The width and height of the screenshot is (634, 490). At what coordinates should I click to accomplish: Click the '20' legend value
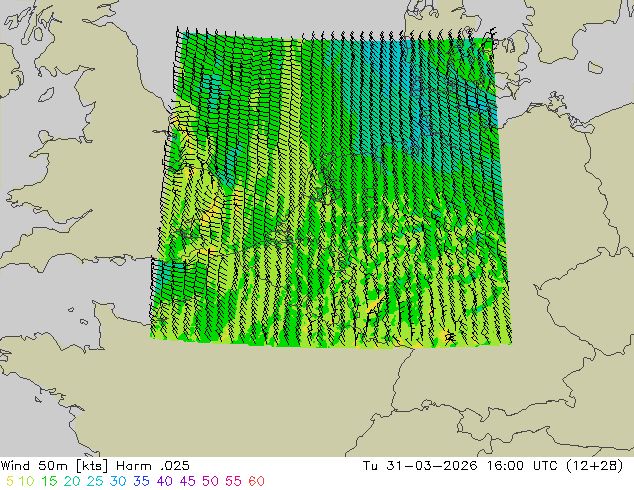[x=72, y=481]
